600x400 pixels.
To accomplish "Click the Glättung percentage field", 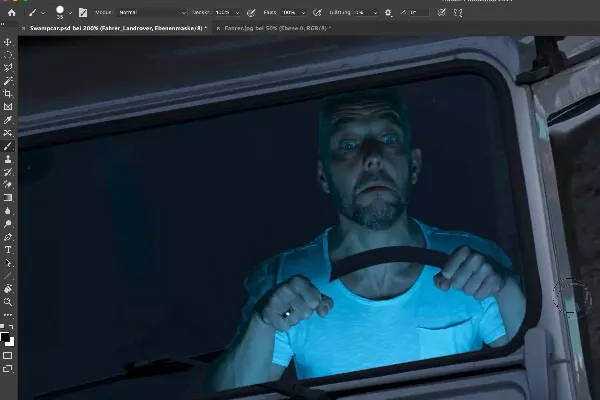I will [362, 13].
